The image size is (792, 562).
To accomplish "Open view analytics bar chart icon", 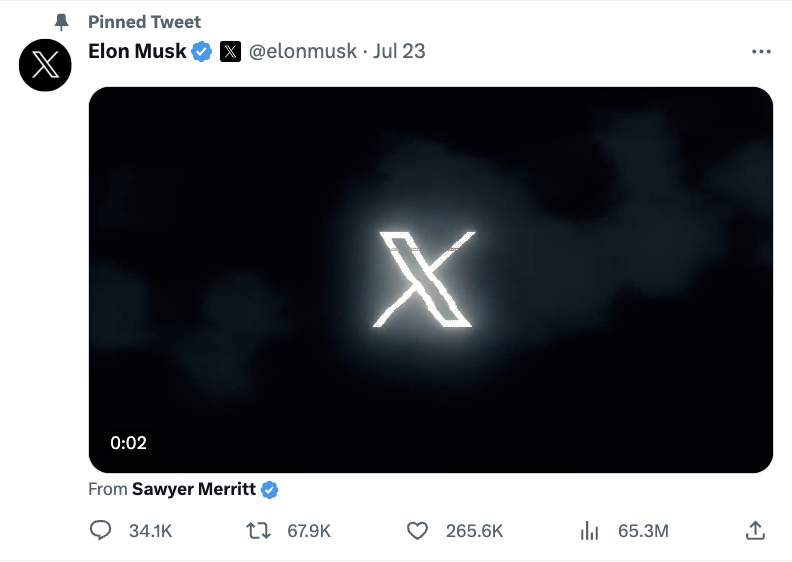I will click(x=590, y=530).
